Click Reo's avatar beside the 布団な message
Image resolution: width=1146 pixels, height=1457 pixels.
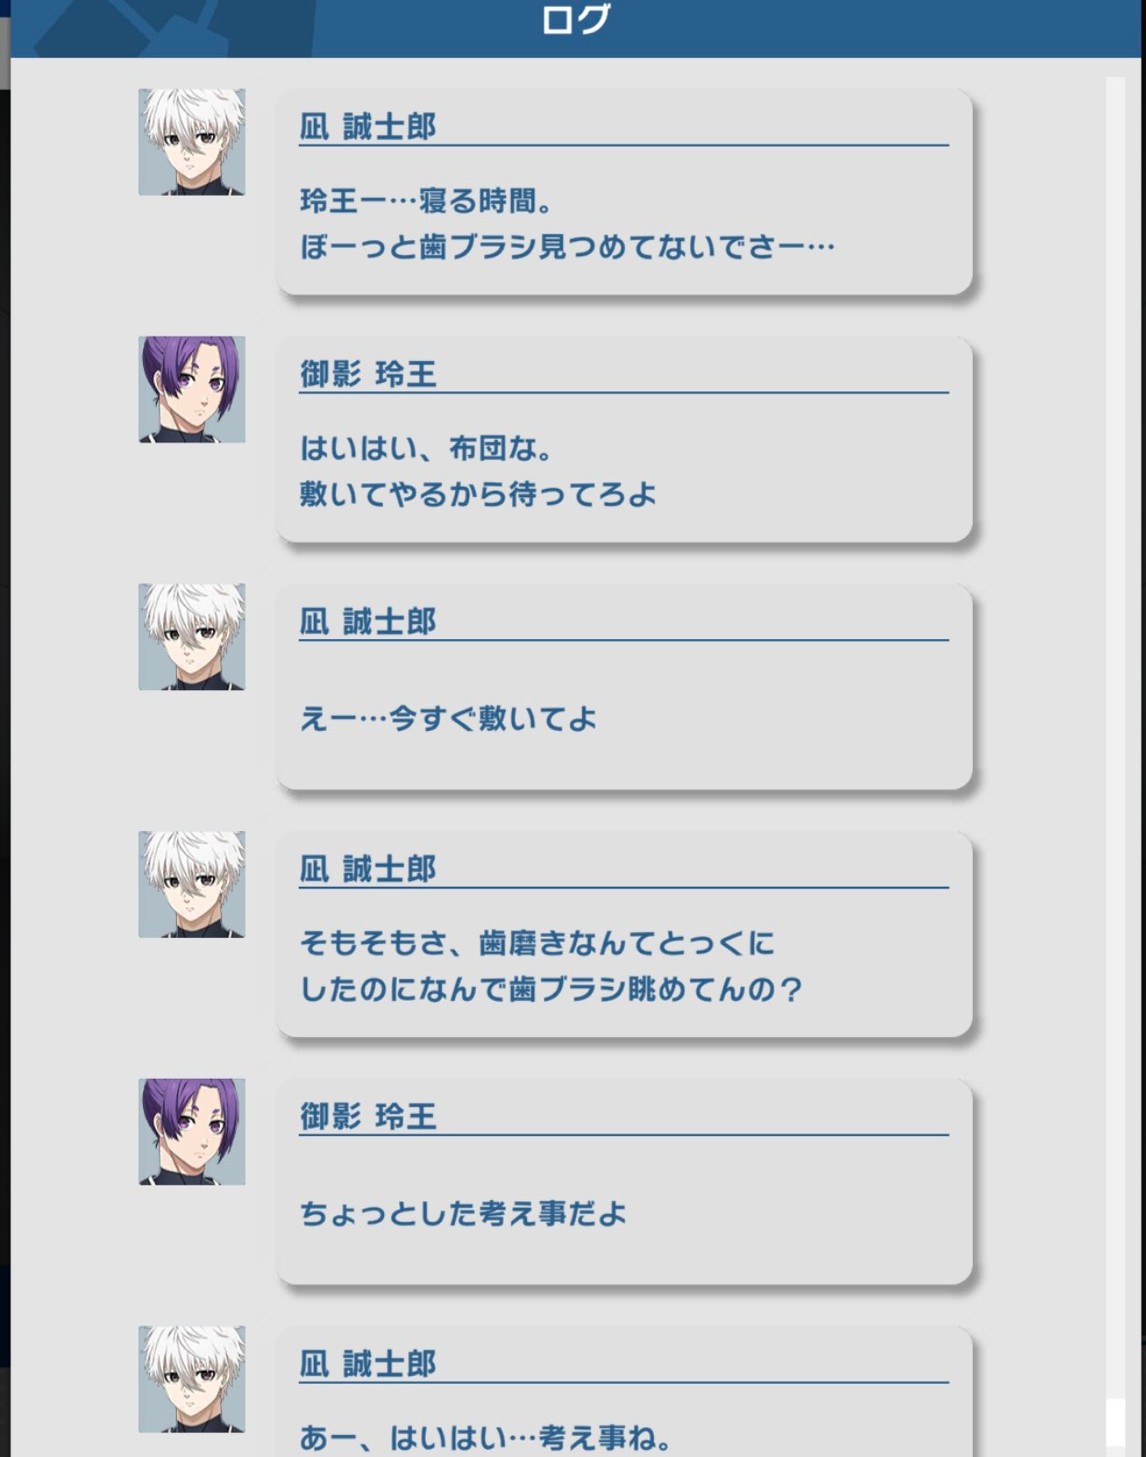[x=192, y=389]
